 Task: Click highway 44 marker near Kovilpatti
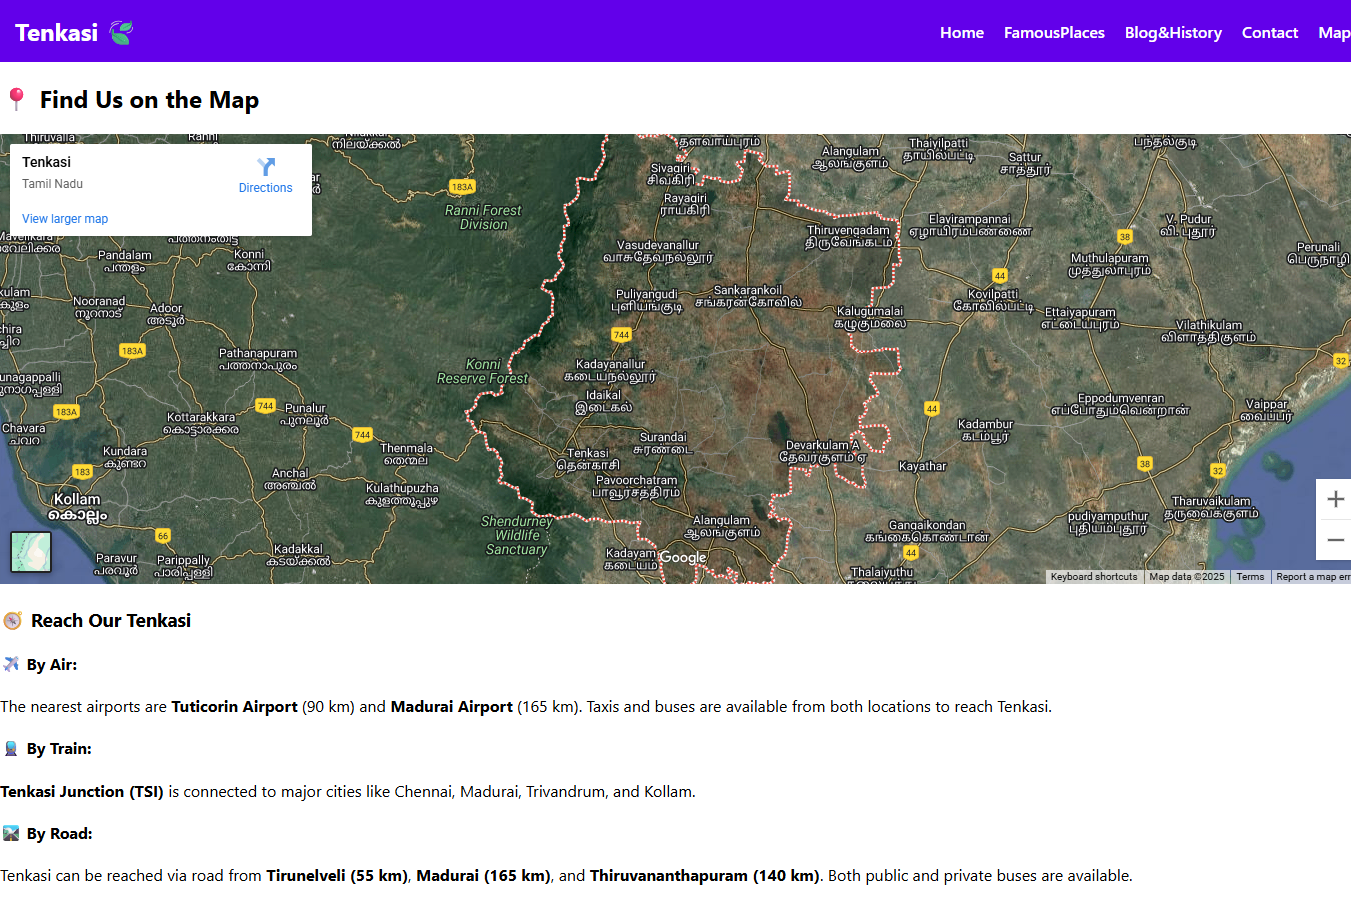(x=999, y=275)
